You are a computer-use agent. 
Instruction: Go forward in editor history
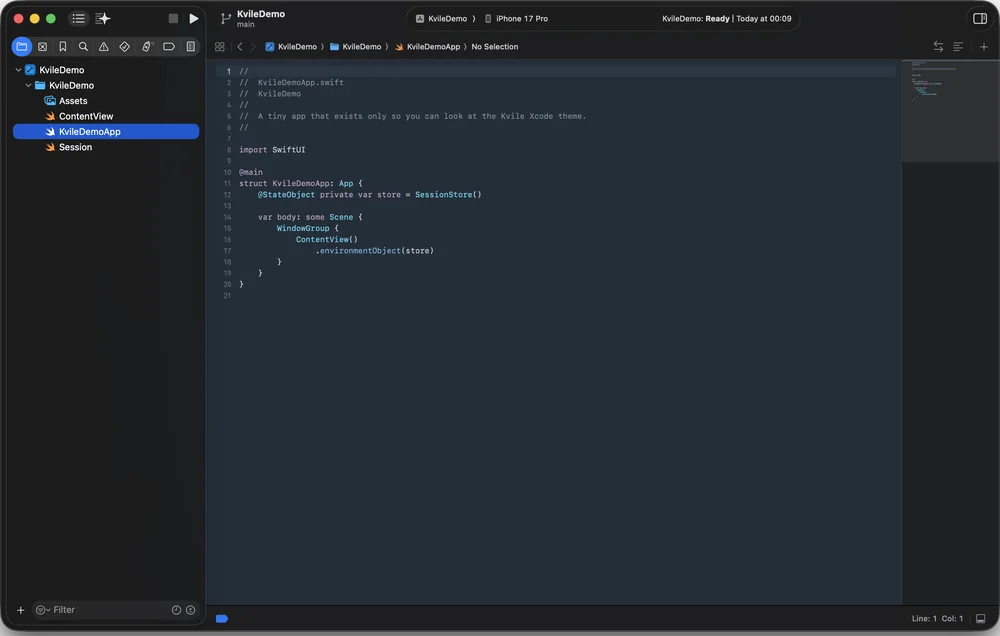coord(253,47)
